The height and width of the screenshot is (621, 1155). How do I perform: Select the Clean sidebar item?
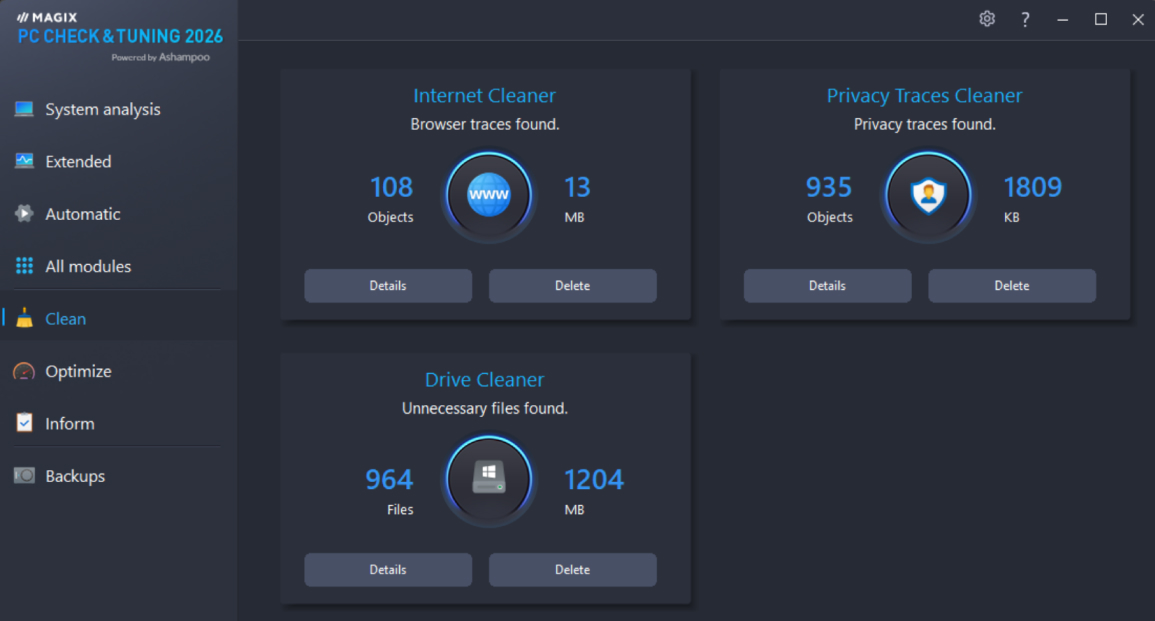pyautogui.click(x=66, y=319)
